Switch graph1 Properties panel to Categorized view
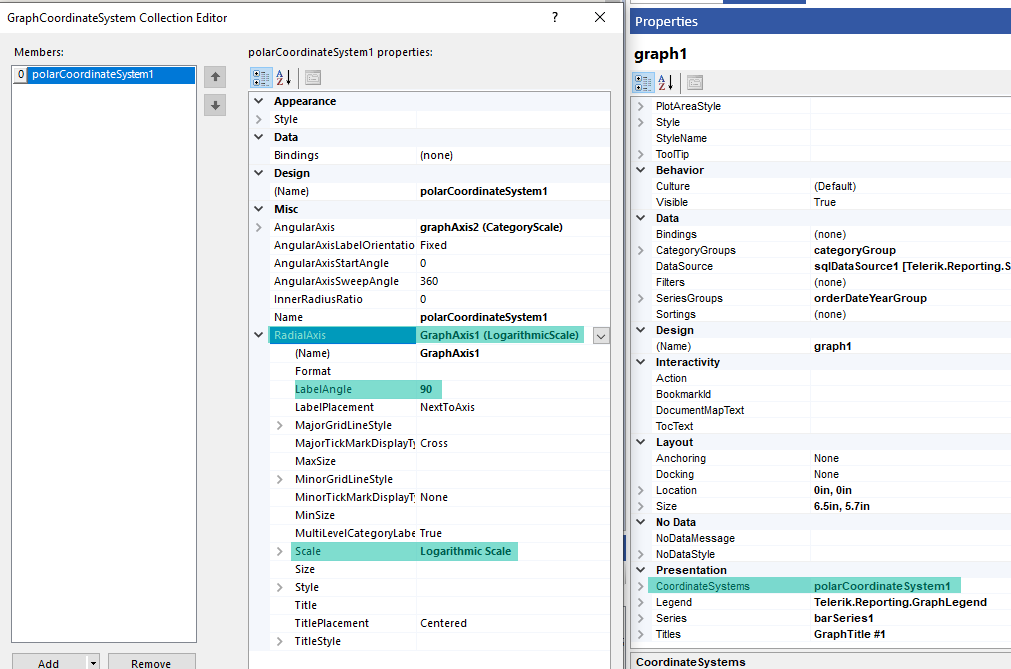The height and width of the screenshot is (669, 1011). tap(641, 82)
